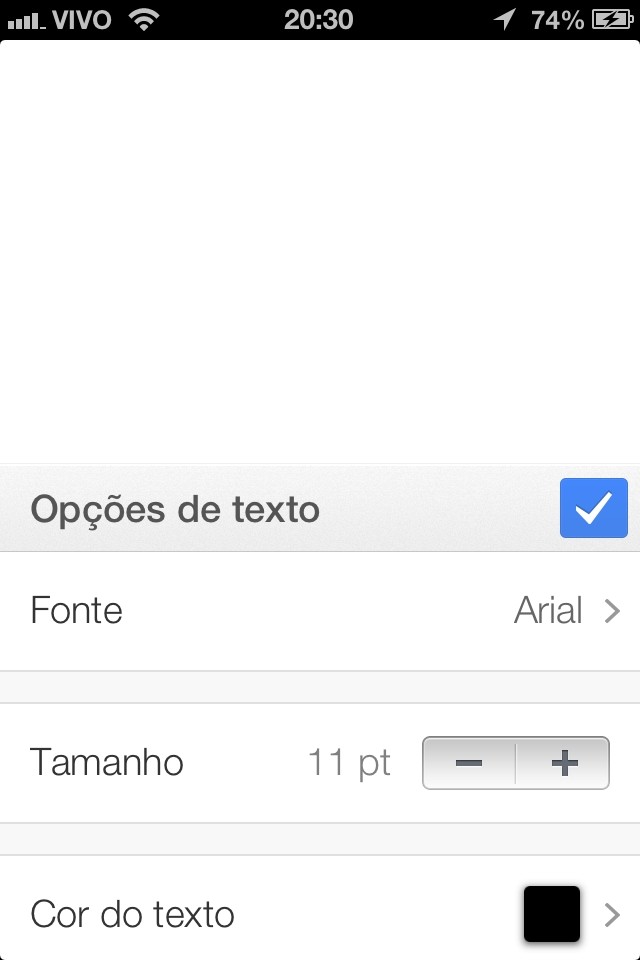640x960 pixels.
Task: Tap the Wi-Fi icon in the status bar
Action: click(x=145, y=19)
